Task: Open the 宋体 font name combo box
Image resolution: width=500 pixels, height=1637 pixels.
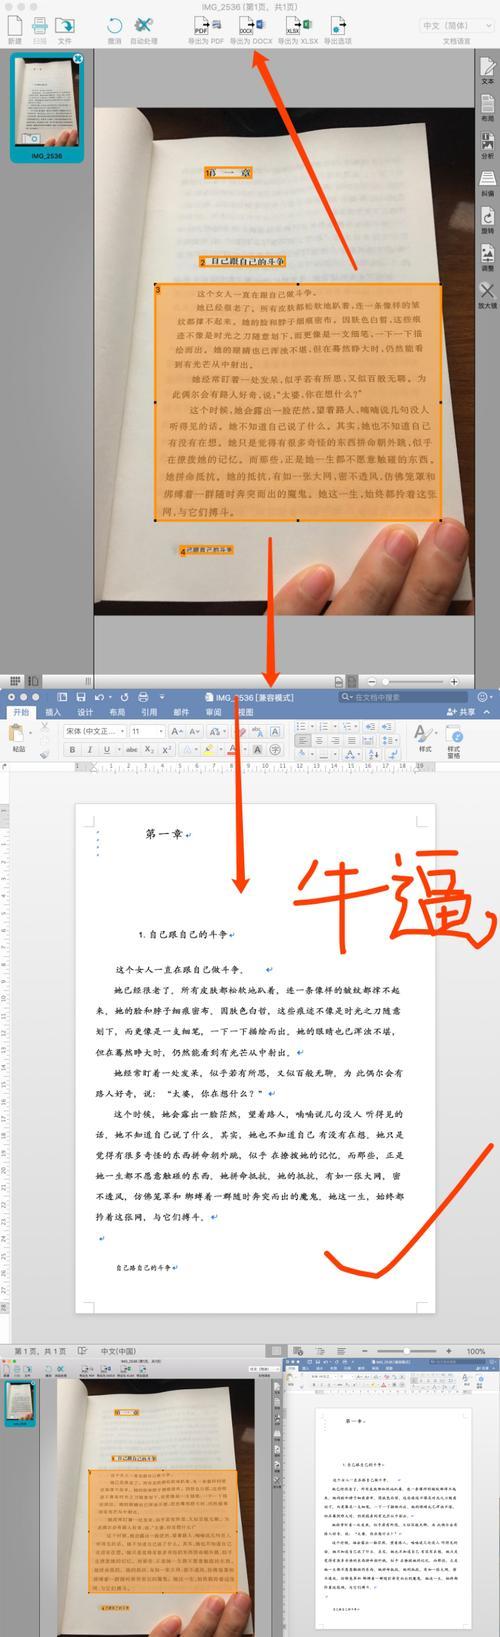Action: pyautogui.click(x=94, y=732)
